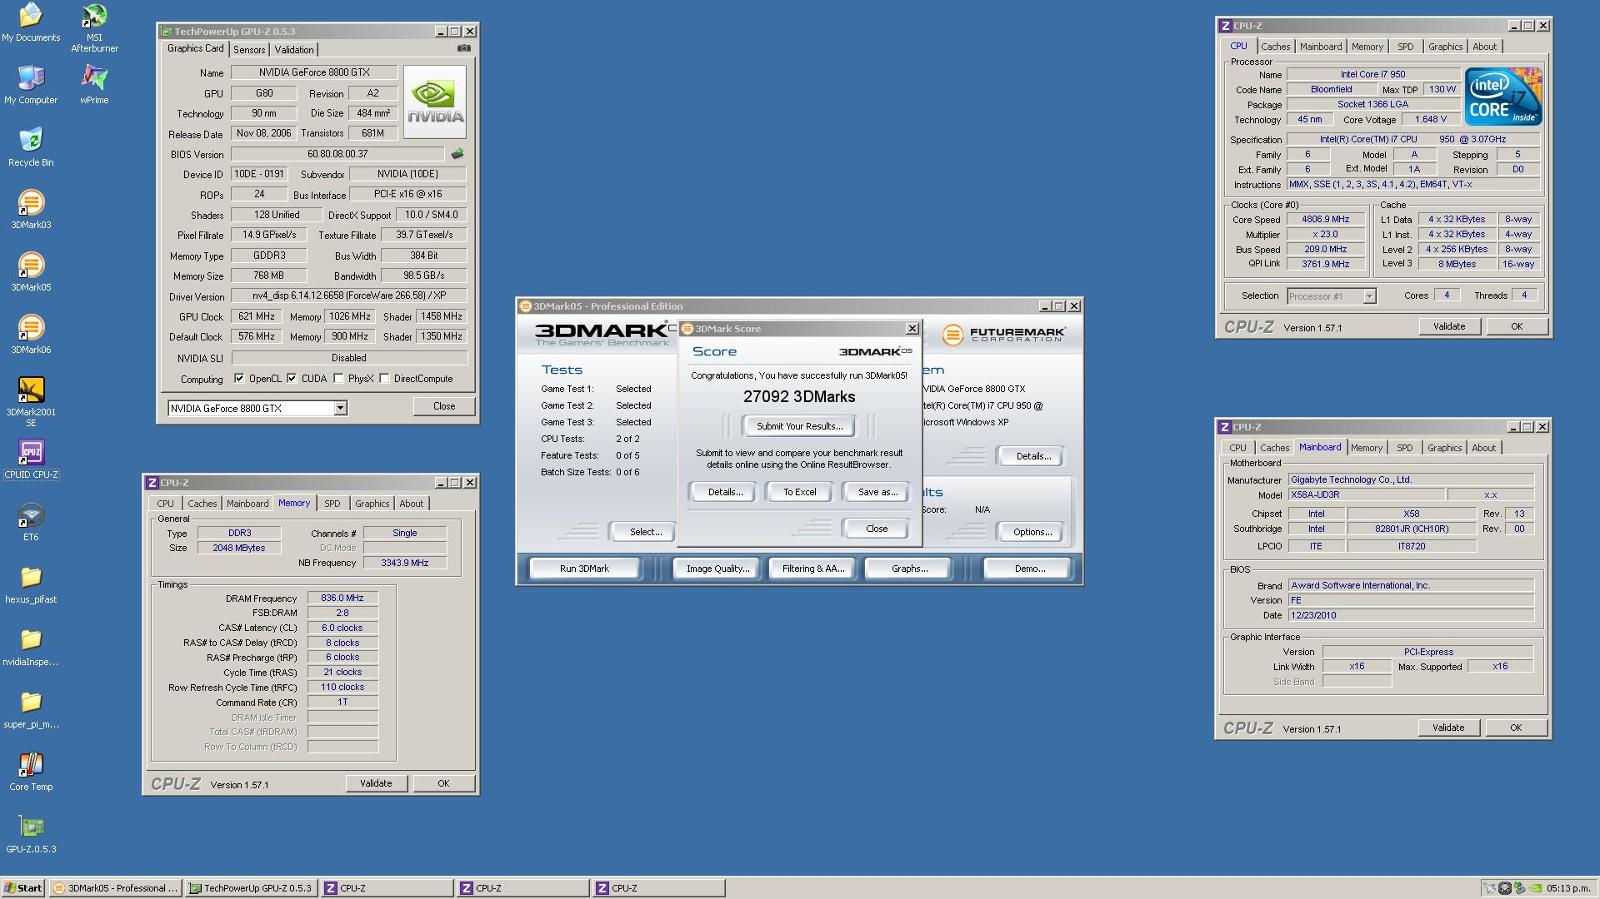This screenshot has height=899, width=1600.
Task: Click Details button in Score dialog
Action: point(725,492)
